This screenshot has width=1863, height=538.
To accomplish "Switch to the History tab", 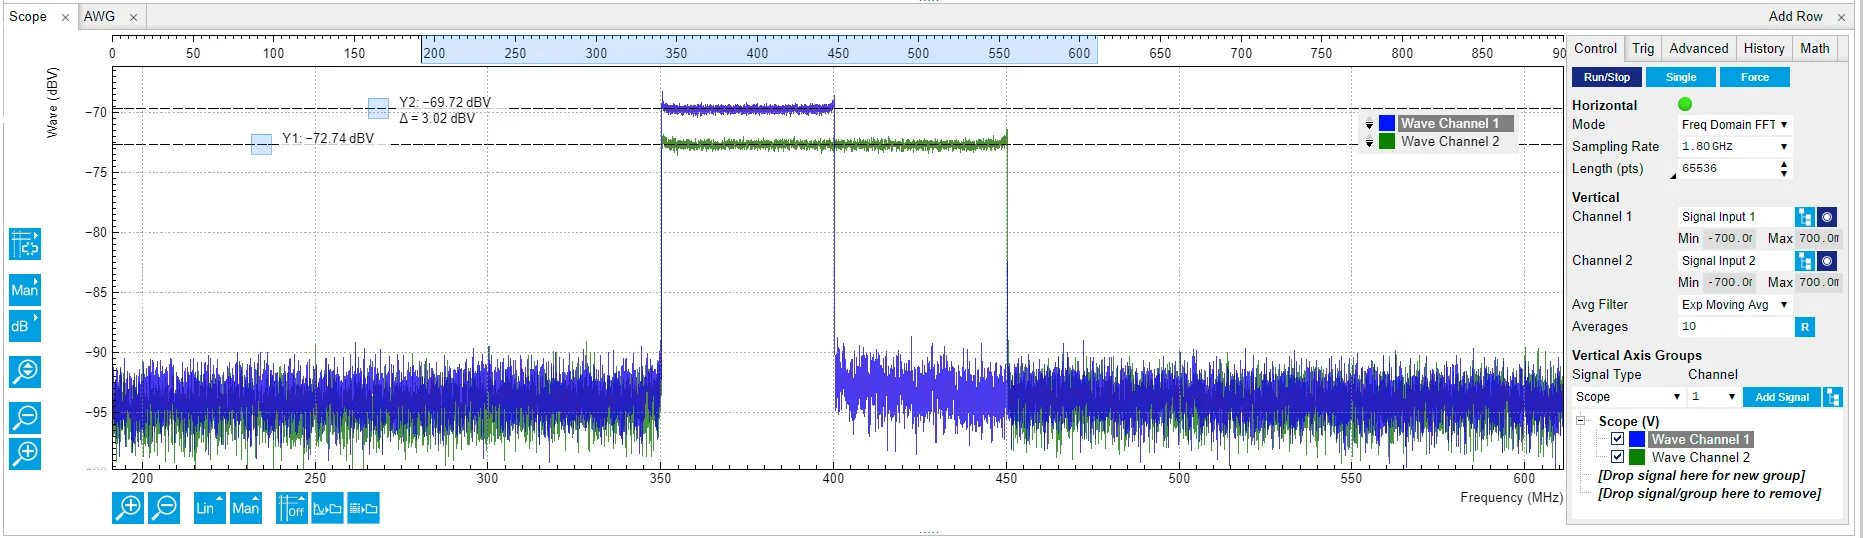I will point(1764,48).
